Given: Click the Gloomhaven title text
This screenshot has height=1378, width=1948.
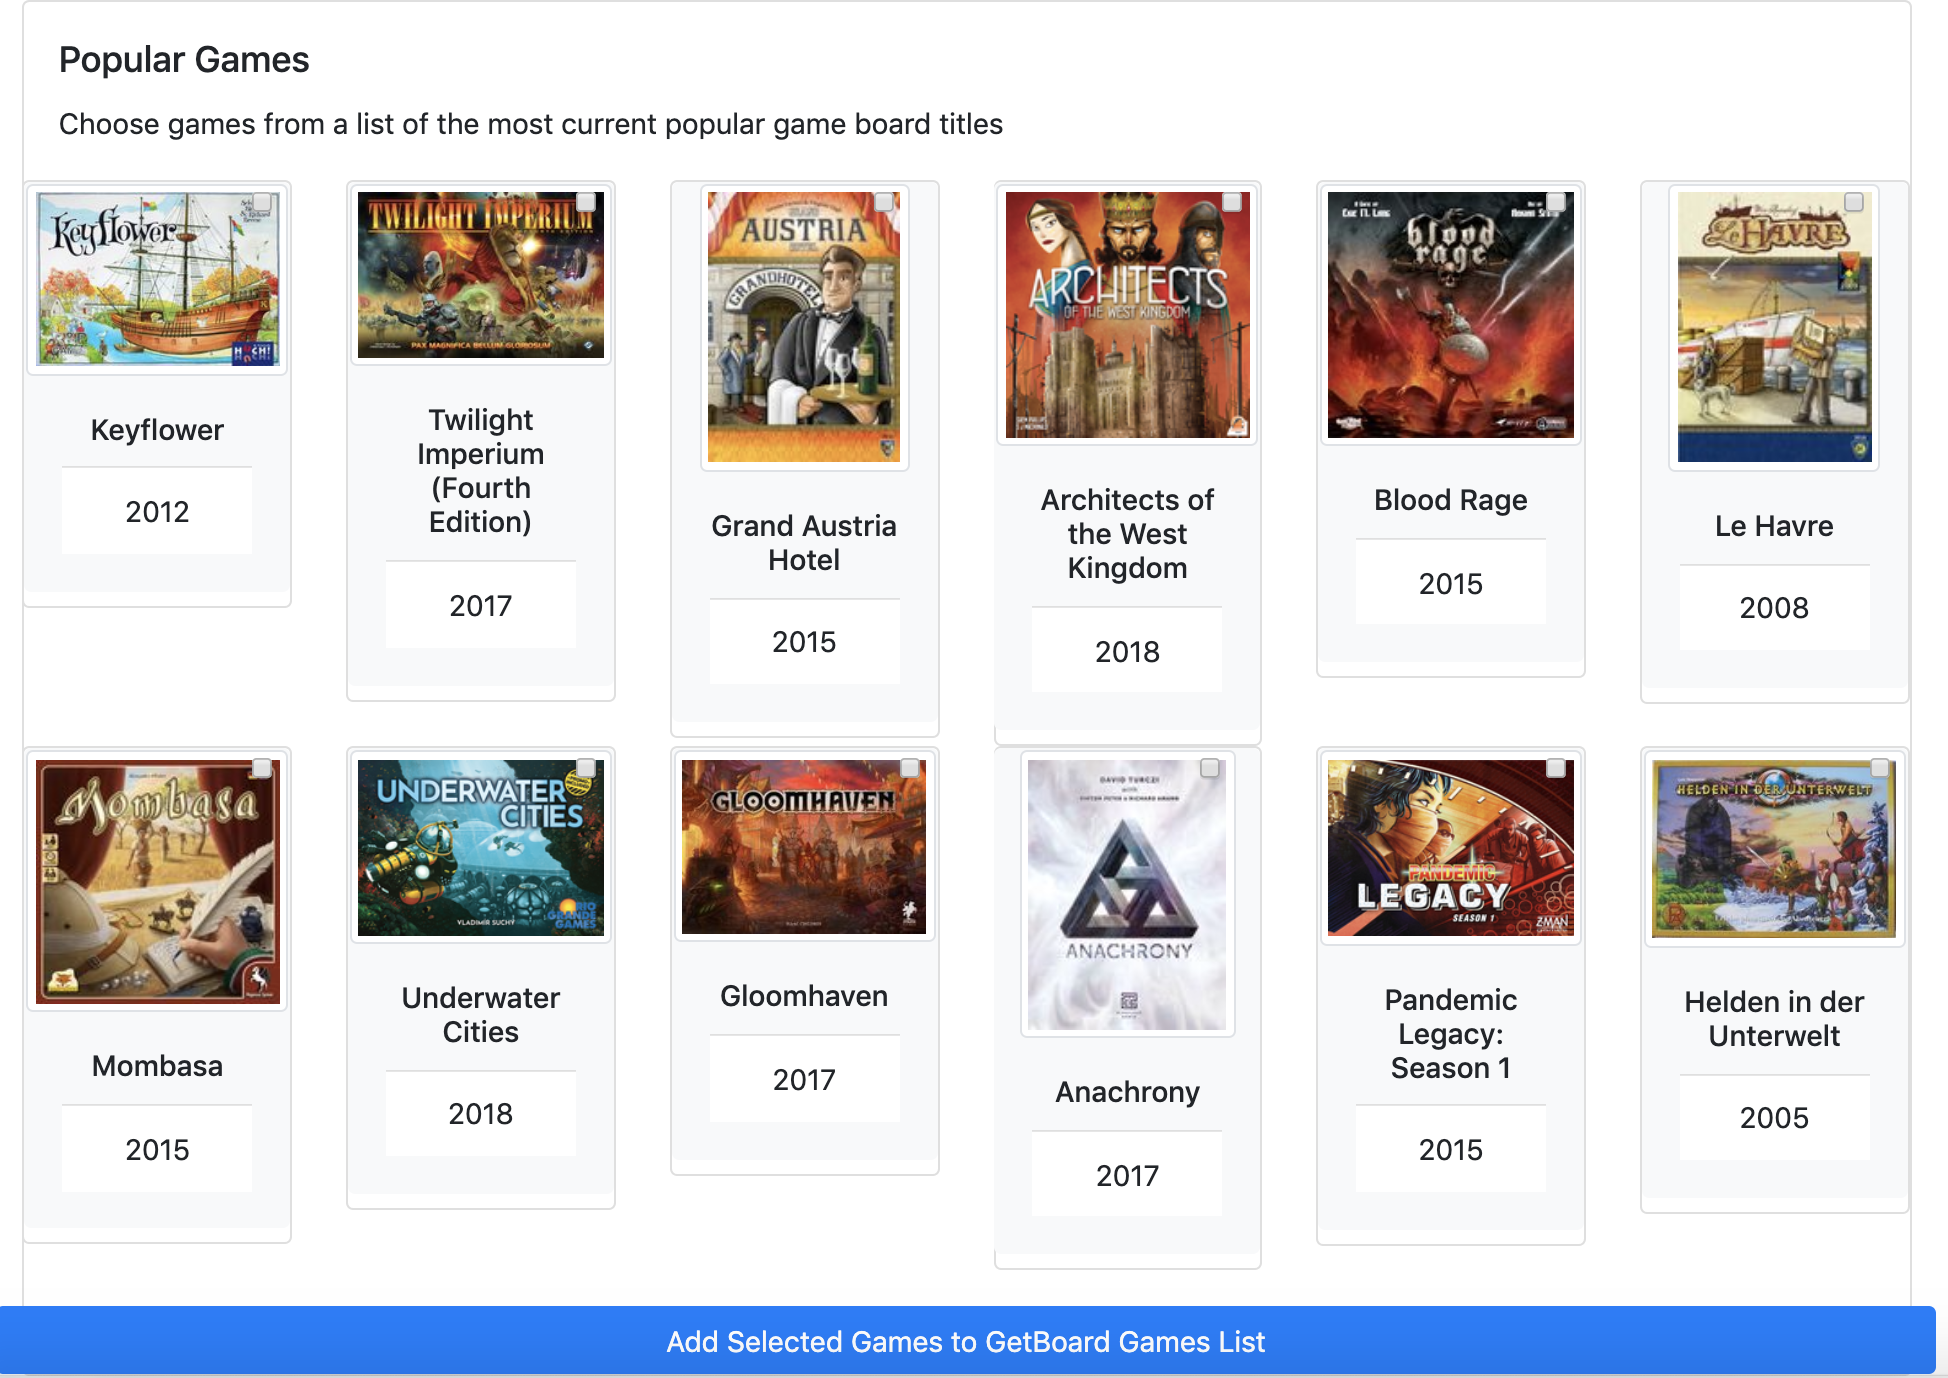Looking at the screenshot, I should (x=804, y=996).
